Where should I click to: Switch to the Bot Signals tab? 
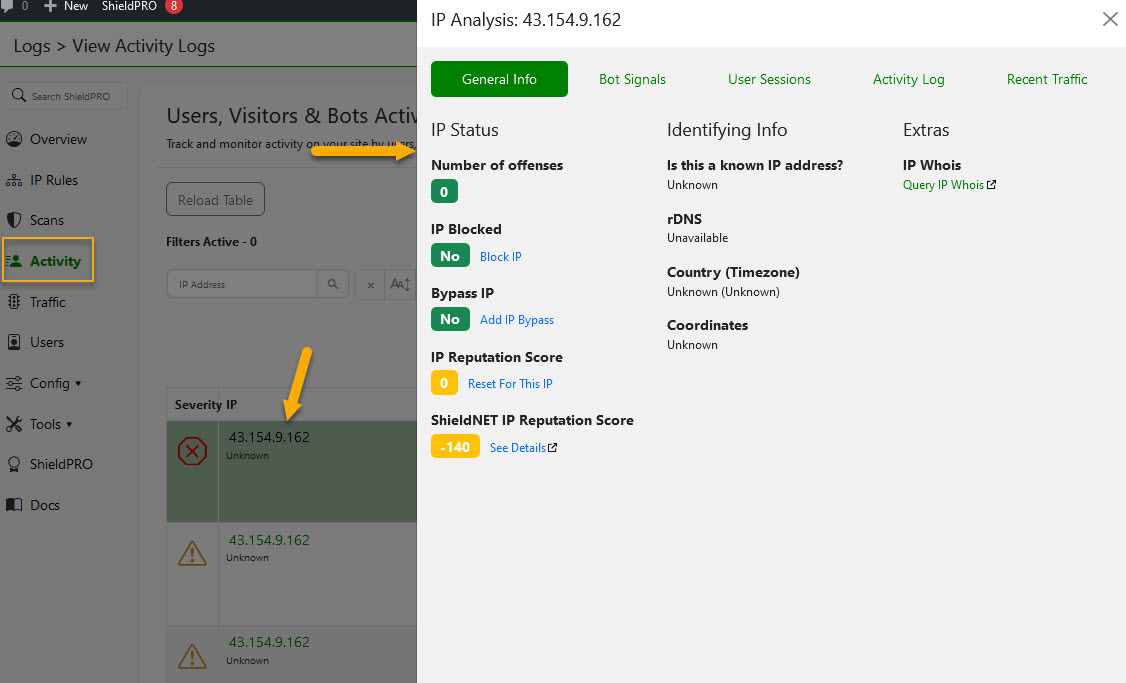click(x=632, y=79)
